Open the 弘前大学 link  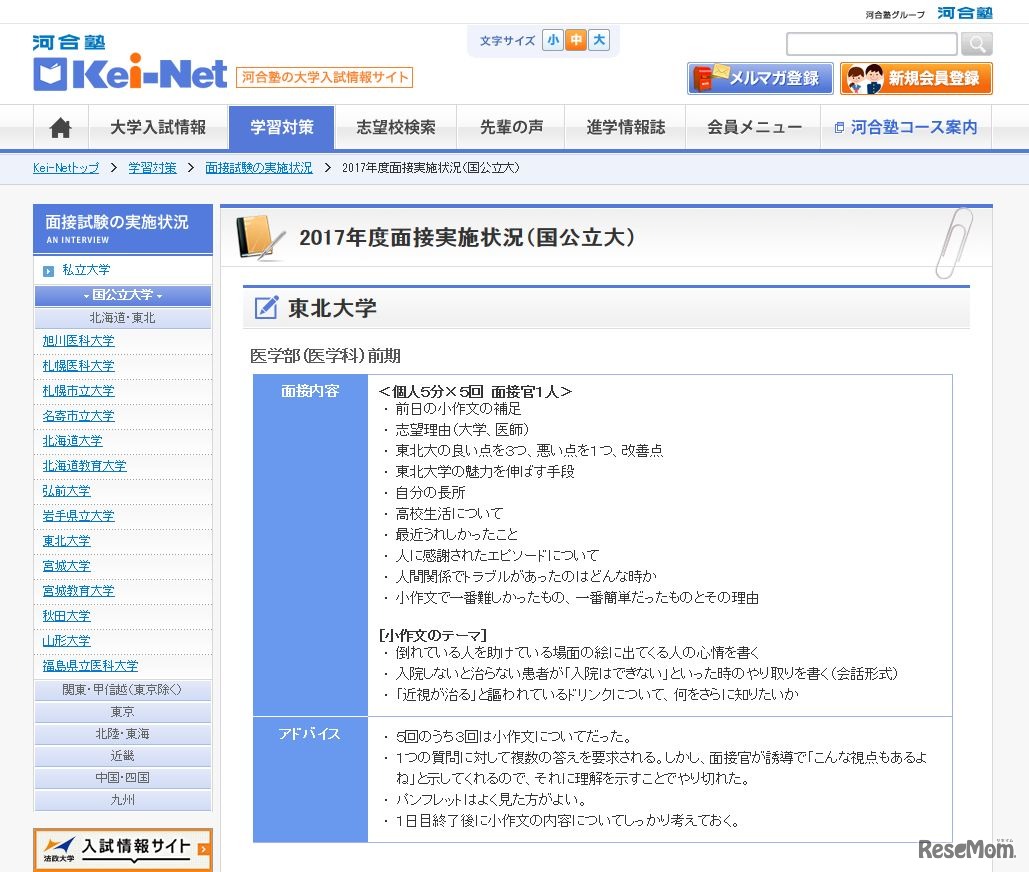(66, 491)
